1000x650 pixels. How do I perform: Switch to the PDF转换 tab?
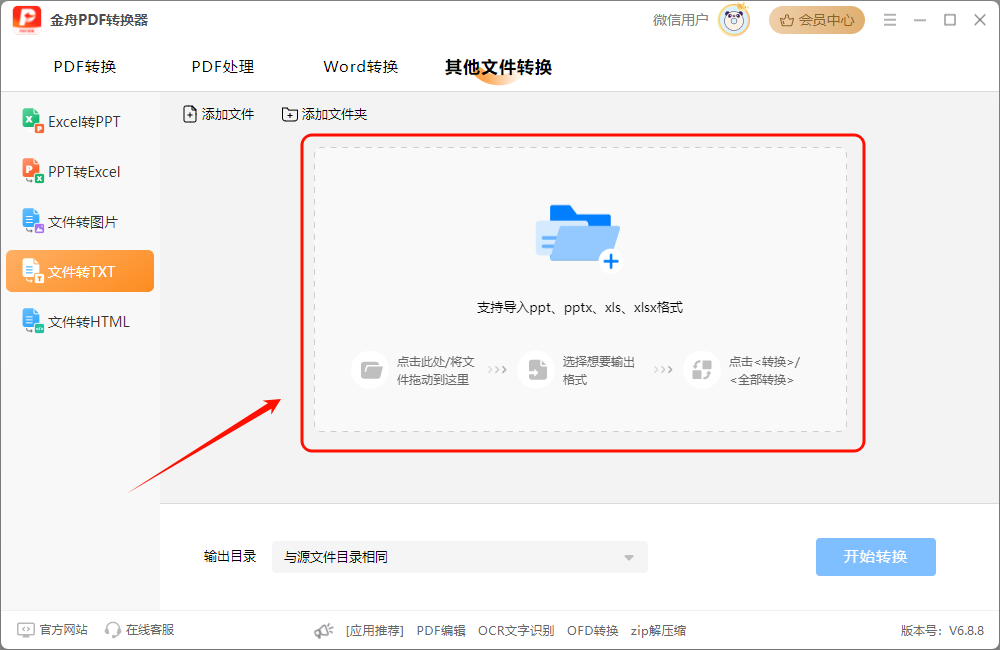click(x=85, y=66)
